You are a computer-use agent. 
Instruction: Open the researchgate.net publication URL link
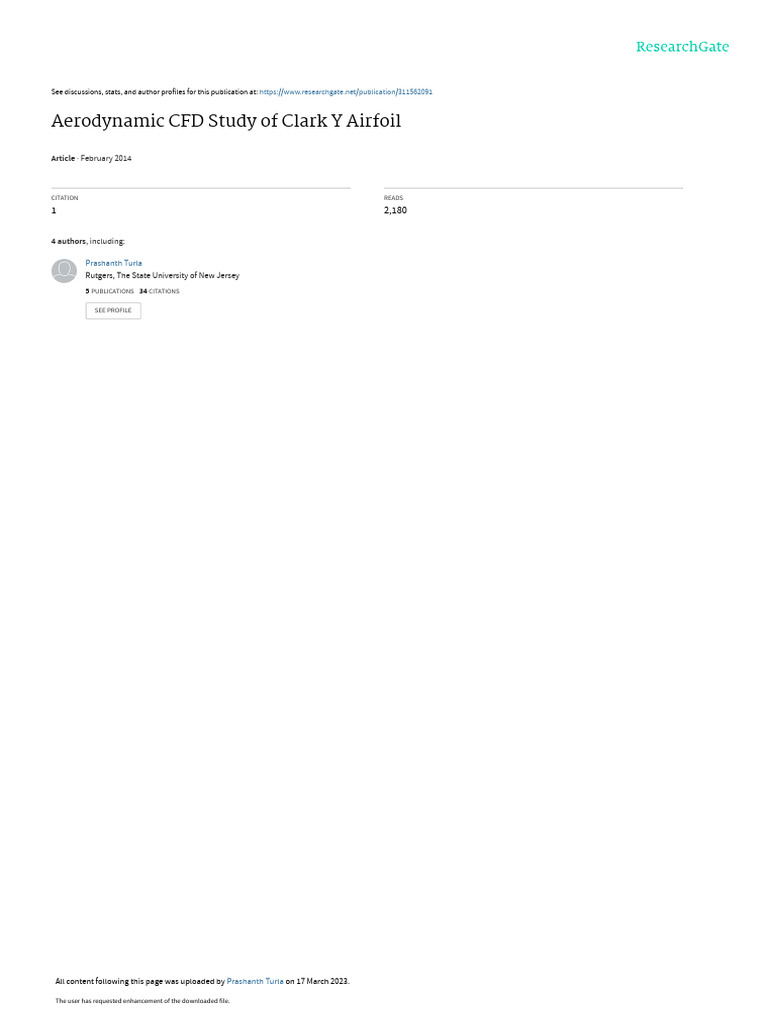click(345, 92)
